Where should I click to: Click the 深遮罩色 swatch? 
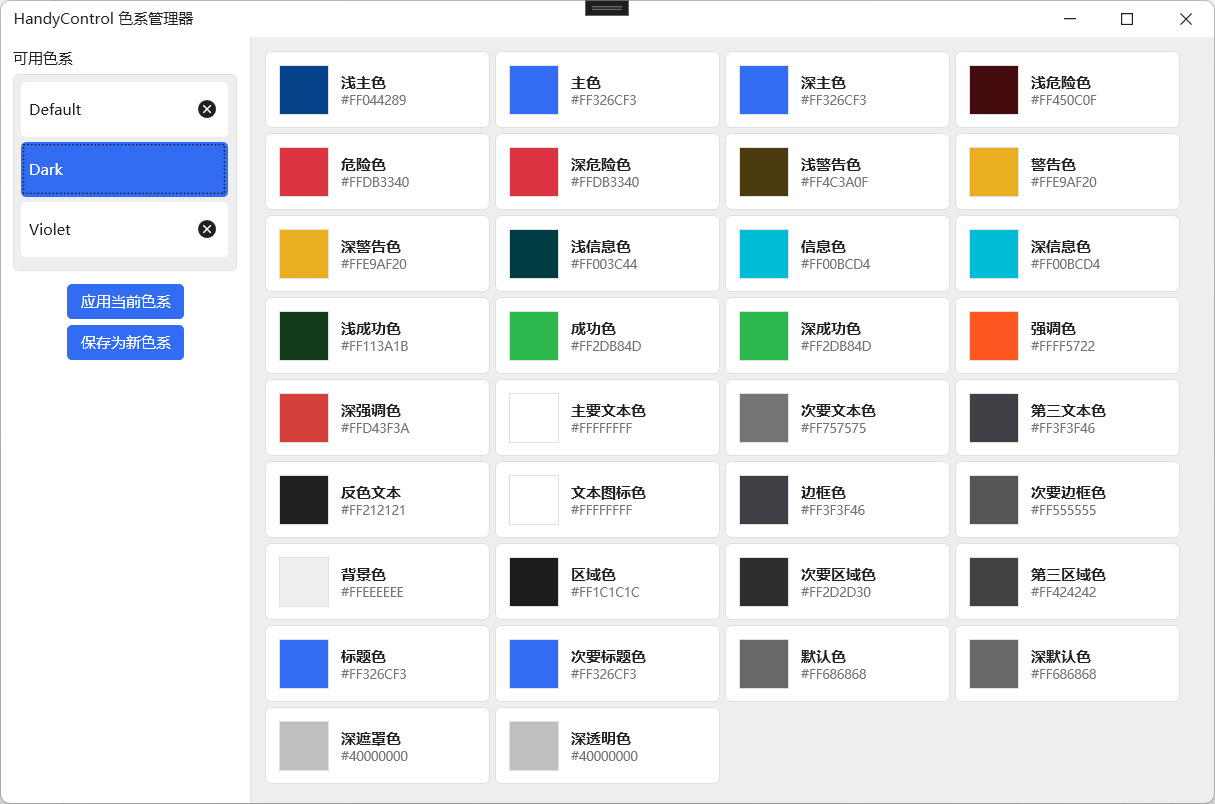click(x=303, y=745)
